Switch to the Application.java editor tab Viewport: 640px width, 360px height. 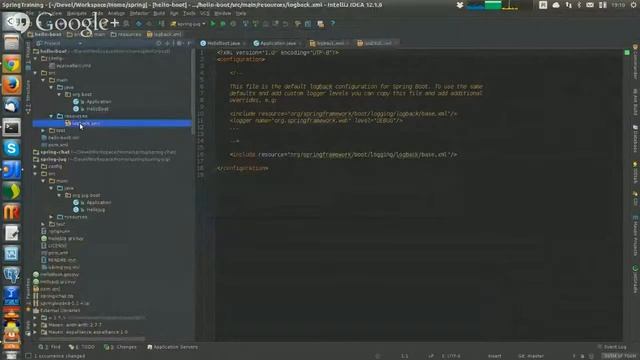tap(278, 43)
